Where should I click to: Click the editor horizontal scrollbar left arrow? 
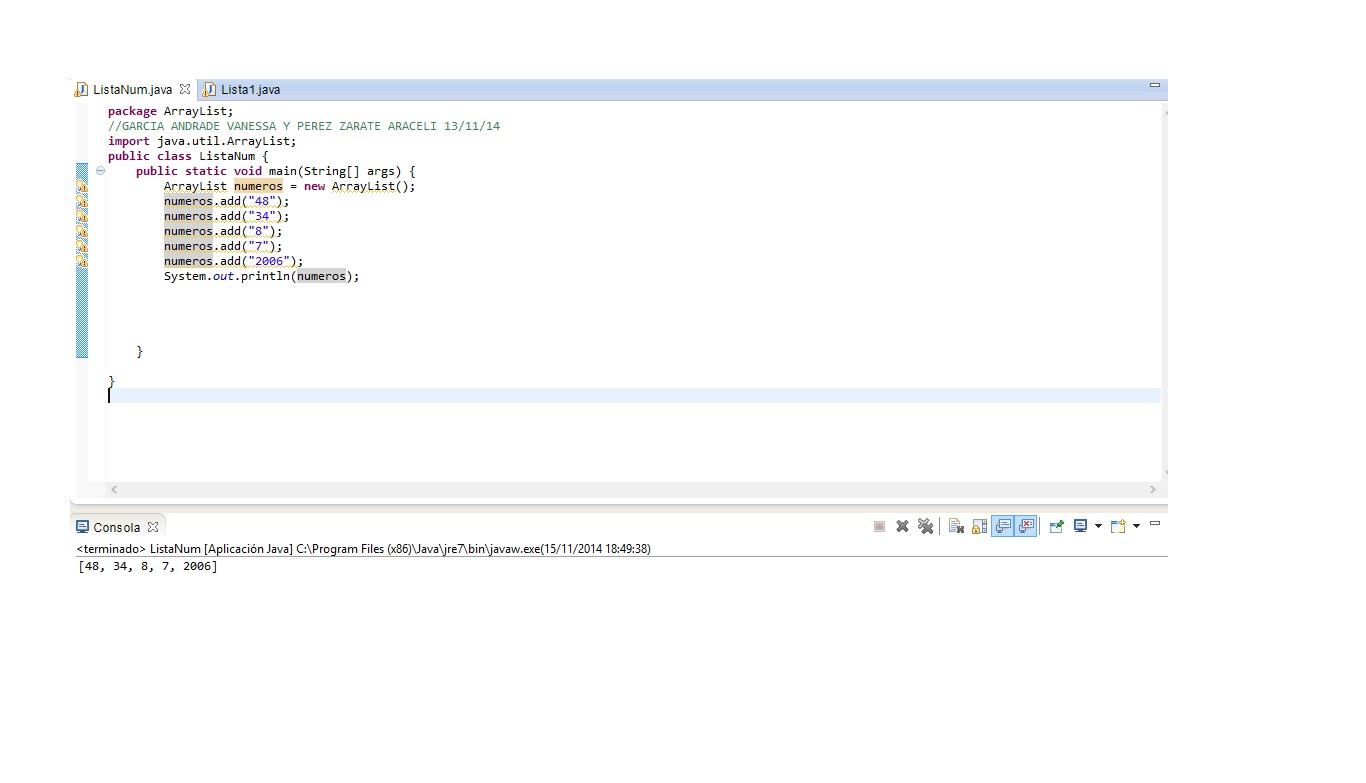[x=113, y=489]
